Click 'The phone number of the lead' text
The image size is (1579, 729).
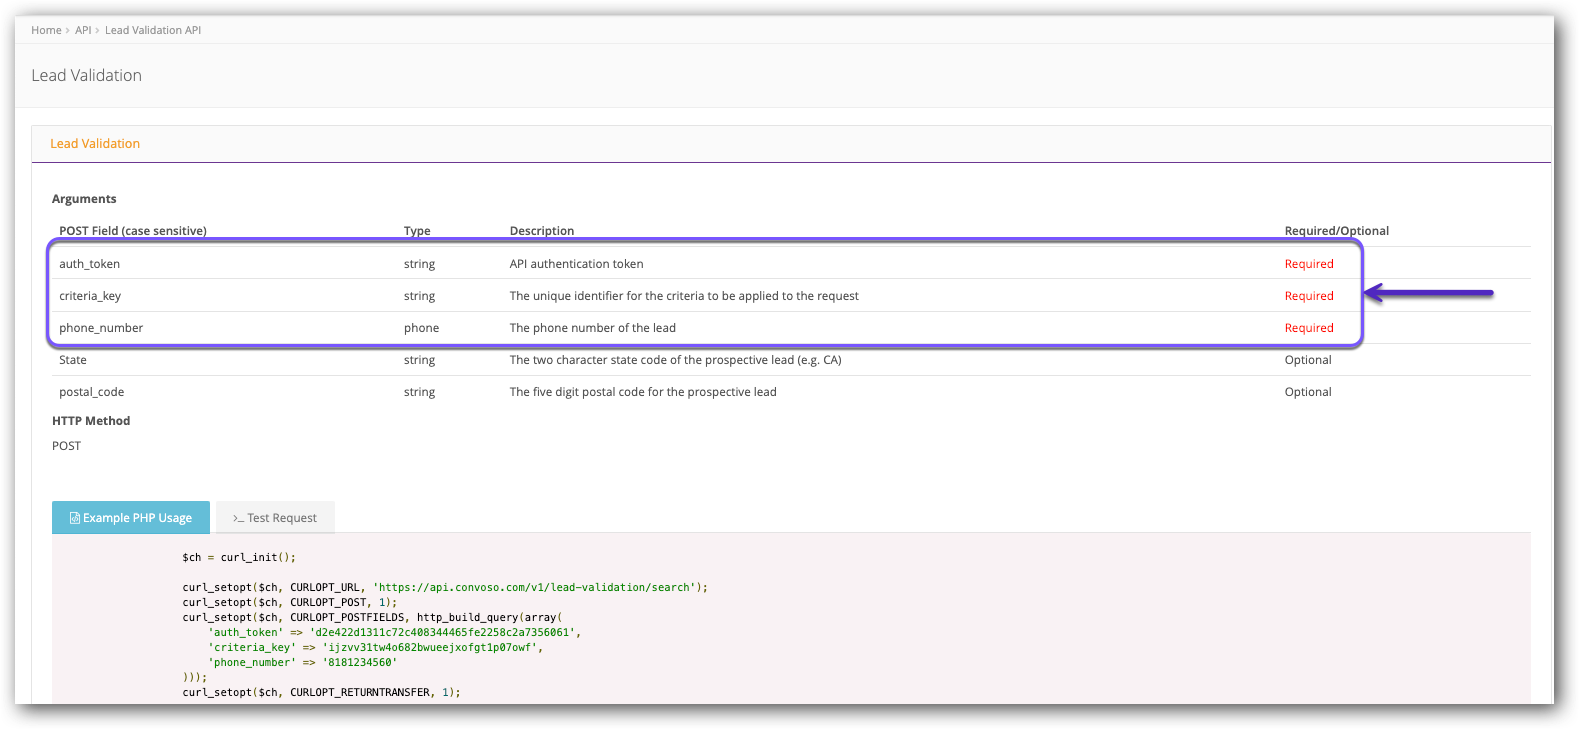point(593,328)
